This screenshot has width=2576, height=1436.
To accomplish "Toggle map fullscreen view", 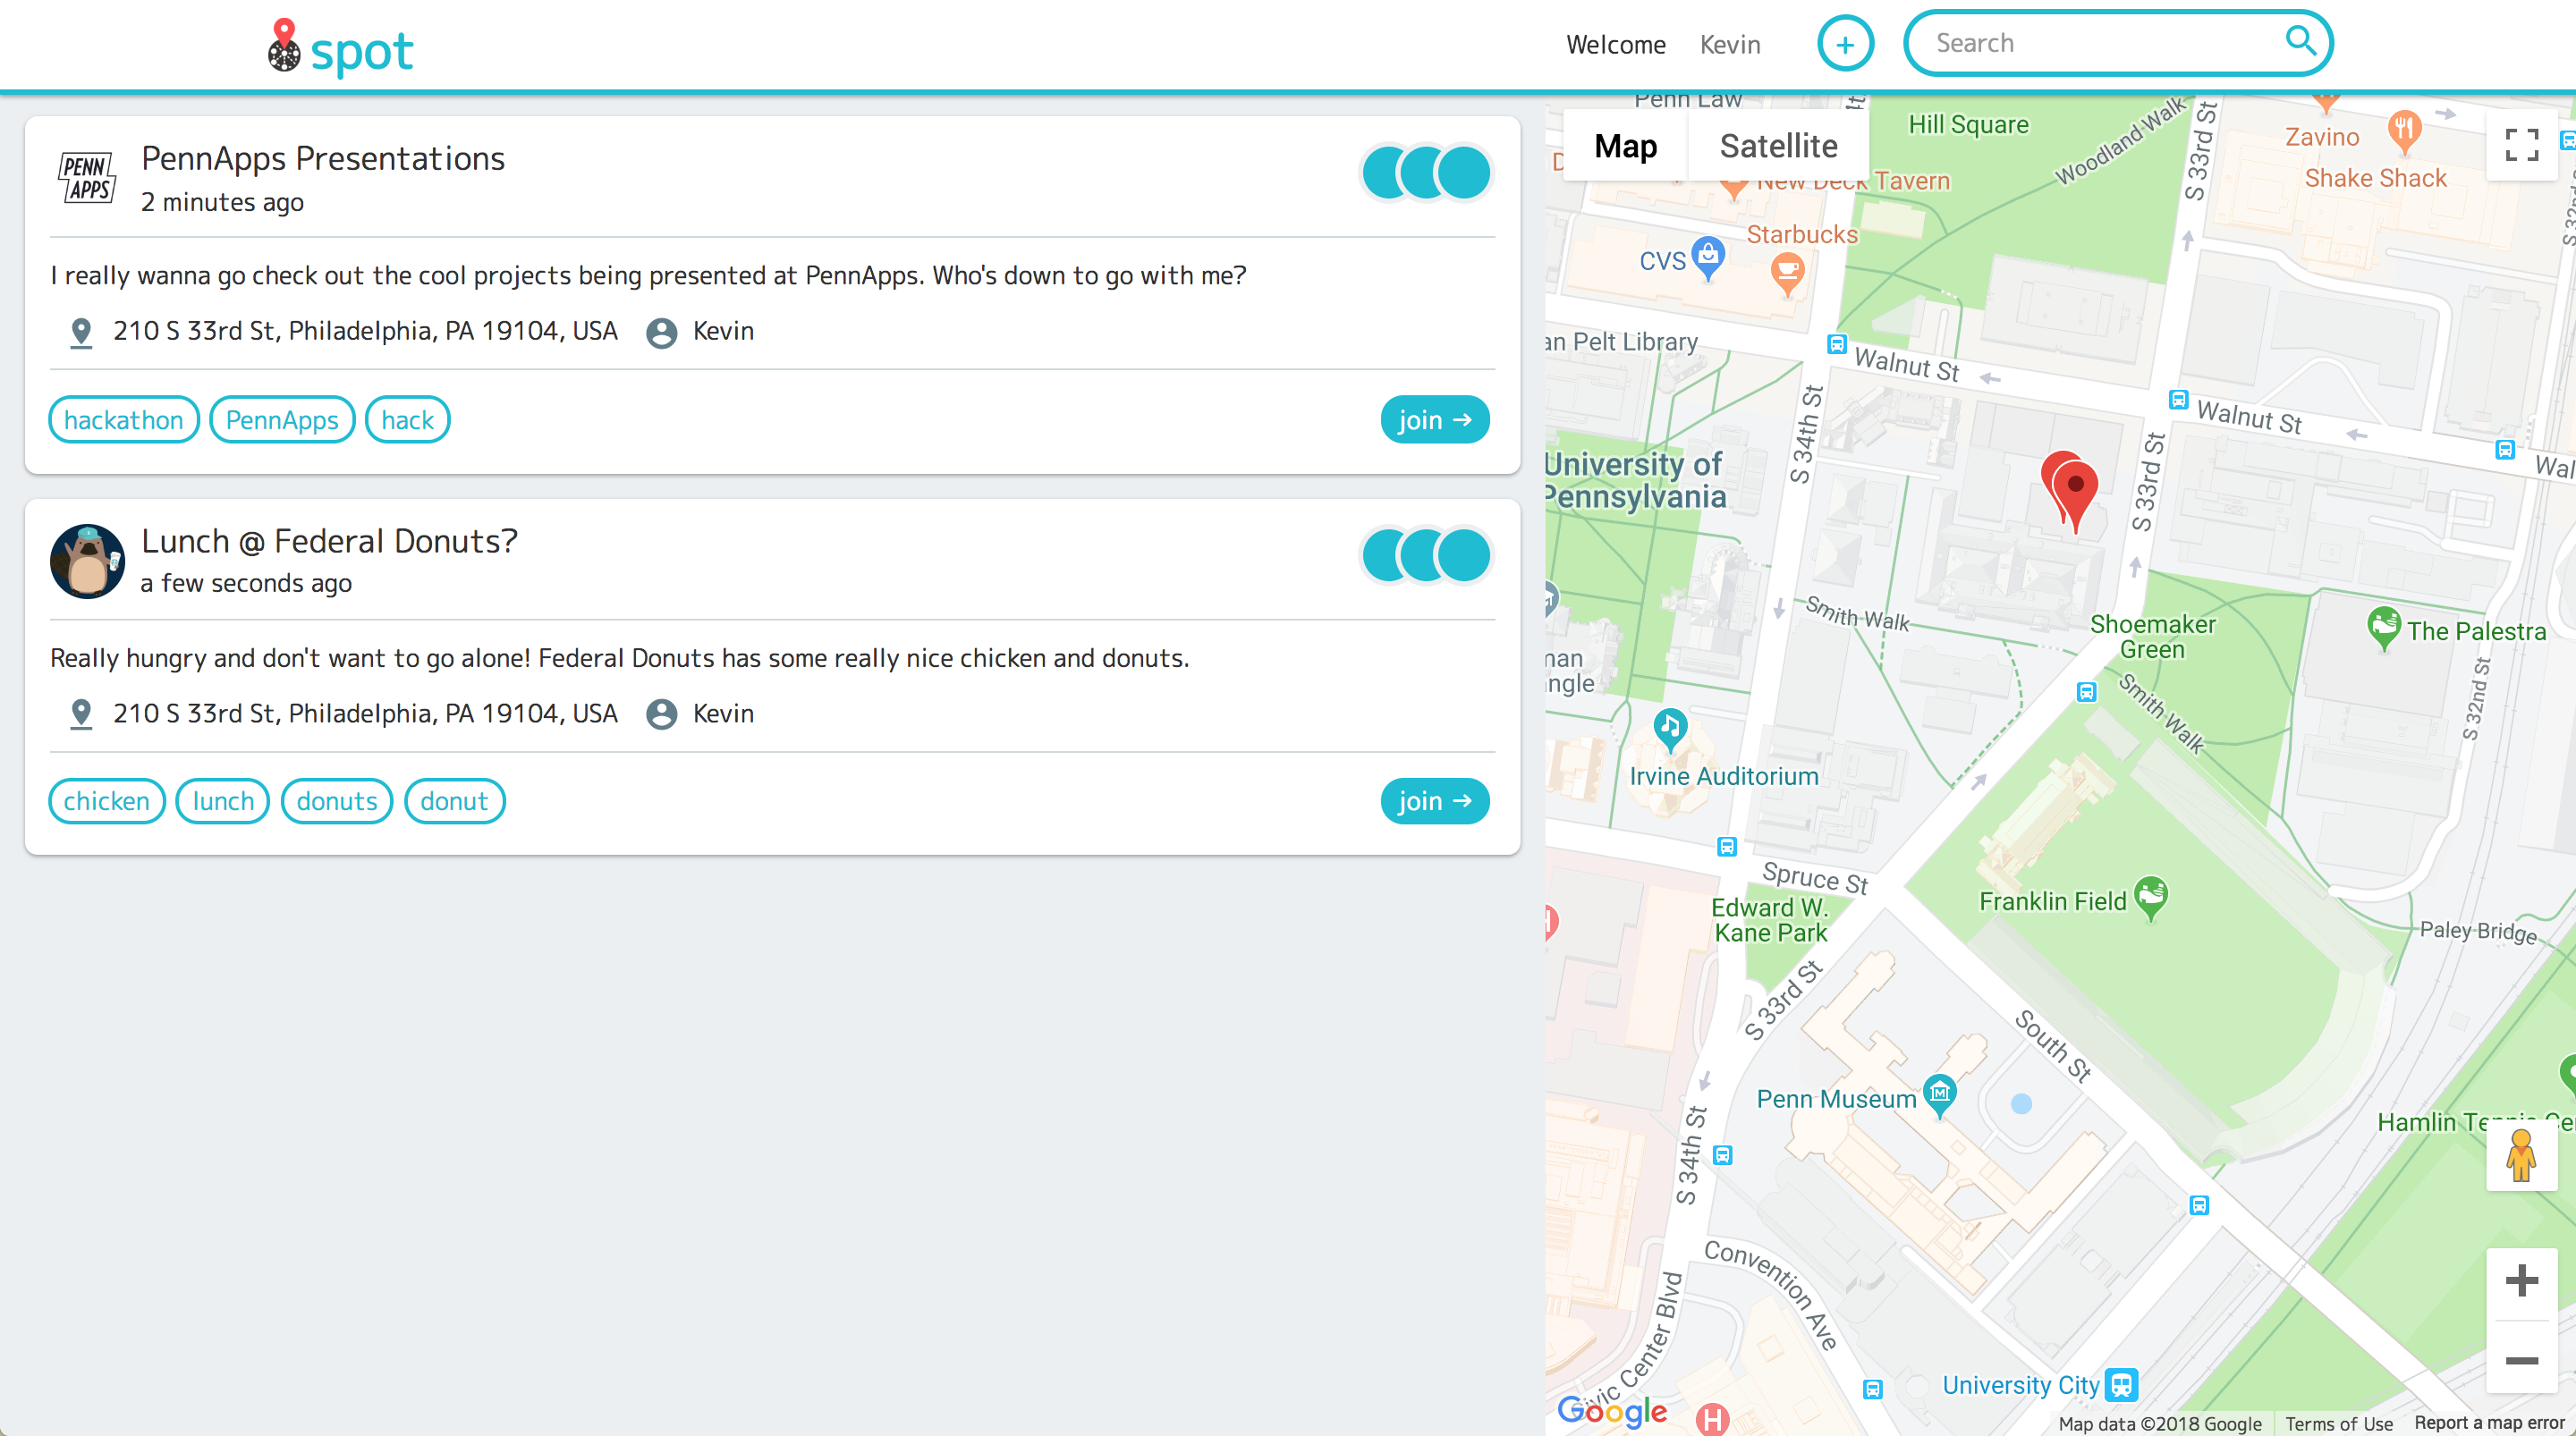I will point(2521,145).
